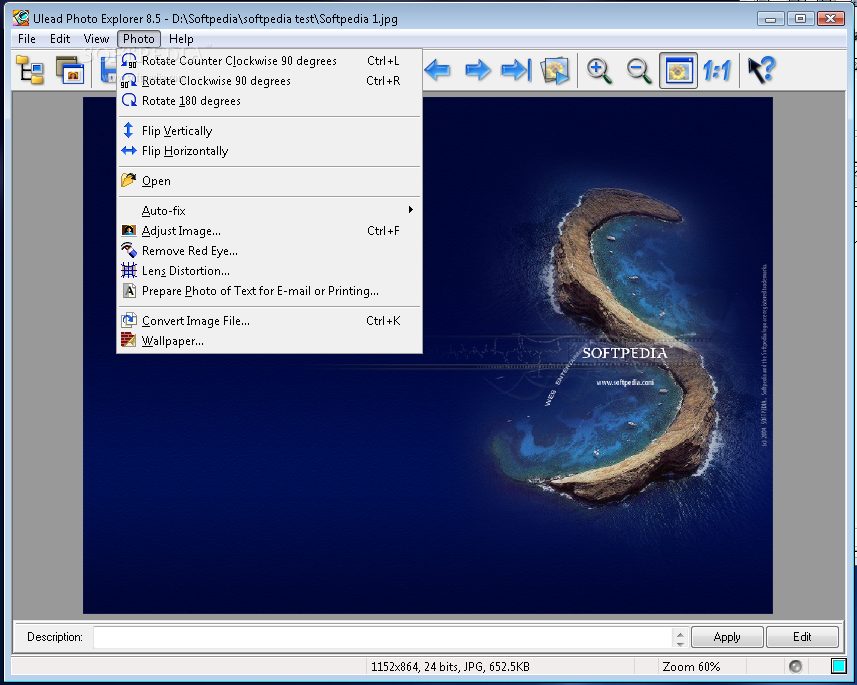Start the slideshow icon
The width and height of the screenshot is (857, 685).
(555, 71)
